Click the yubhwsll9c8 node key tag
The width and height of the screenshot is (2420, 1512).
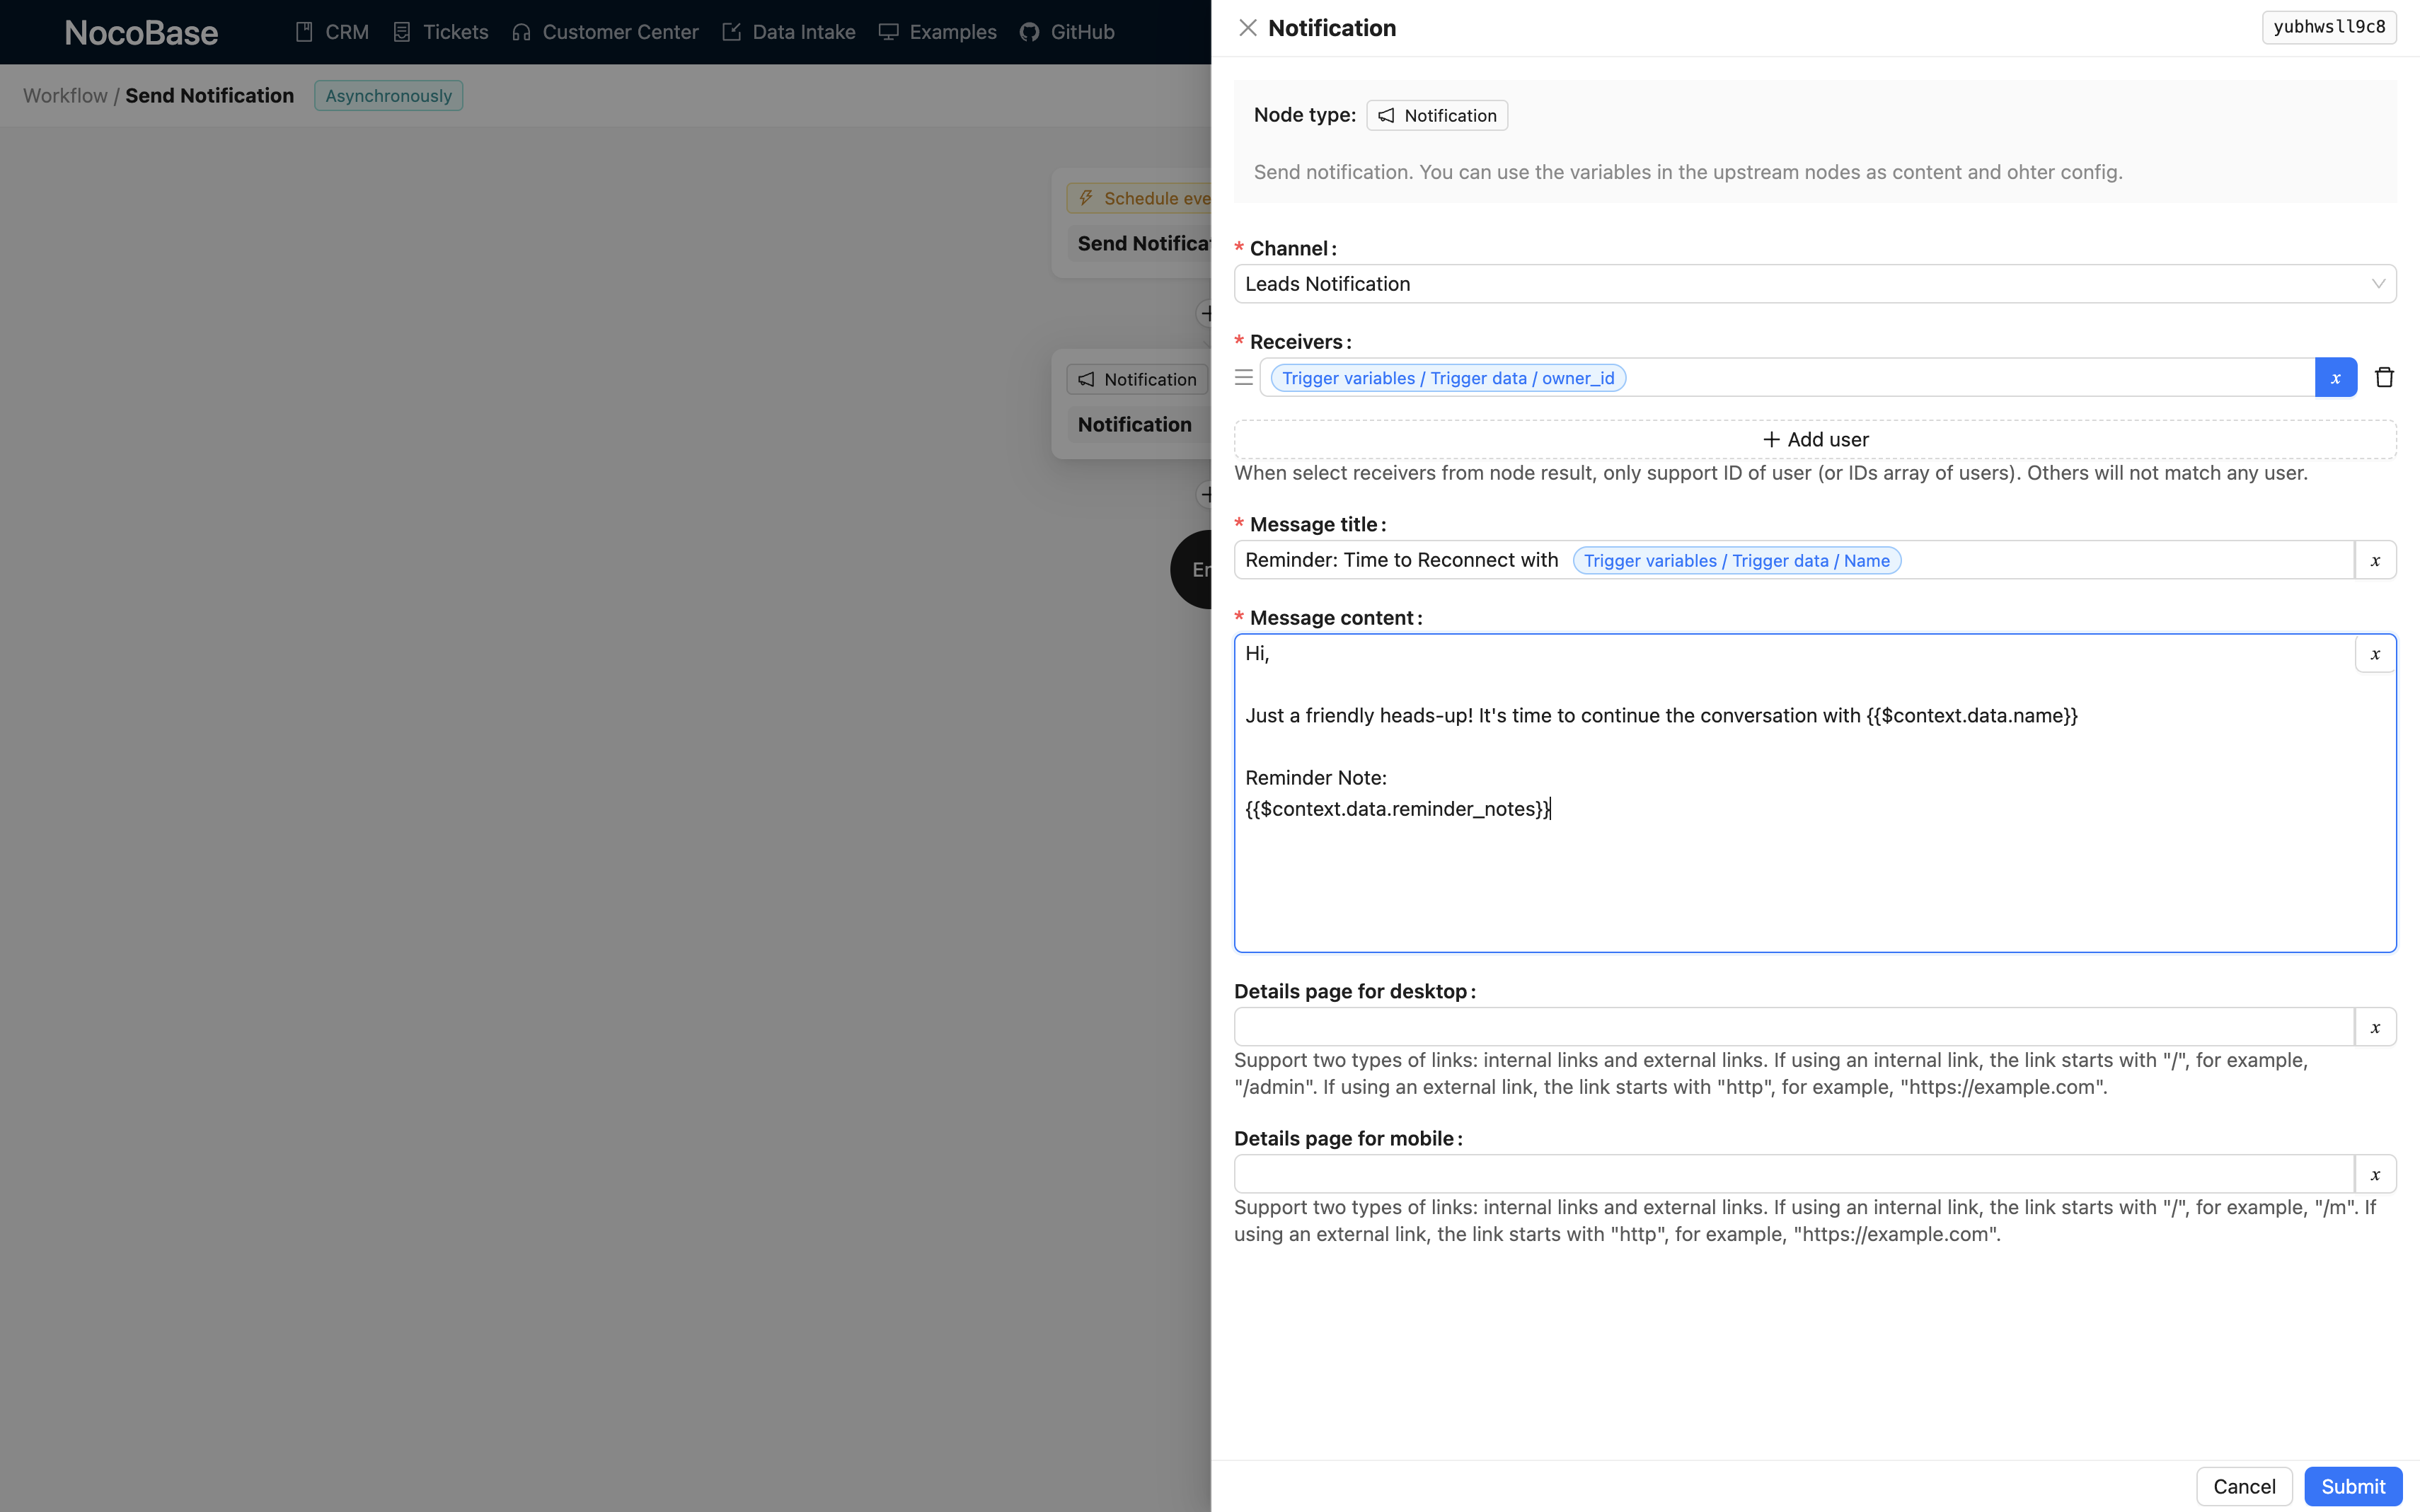pyautogui.click(x=2328, y=27)
